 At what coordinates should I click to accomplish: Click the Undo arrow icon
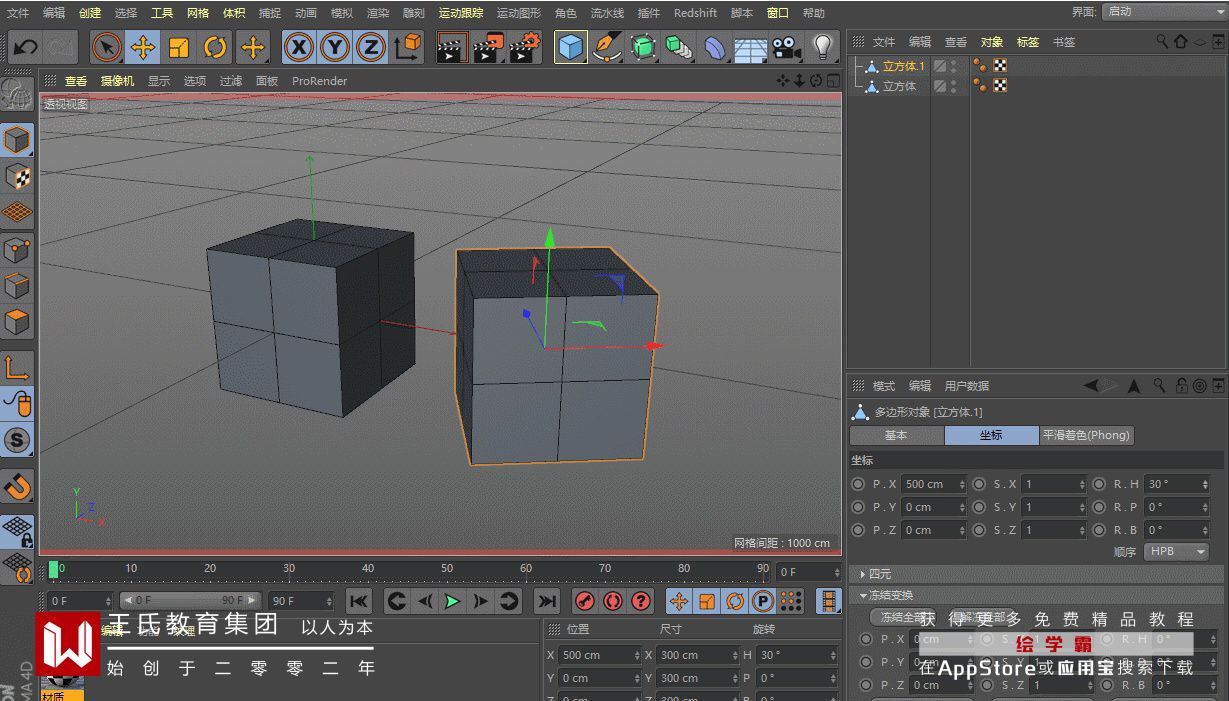[x=25, y=47]
